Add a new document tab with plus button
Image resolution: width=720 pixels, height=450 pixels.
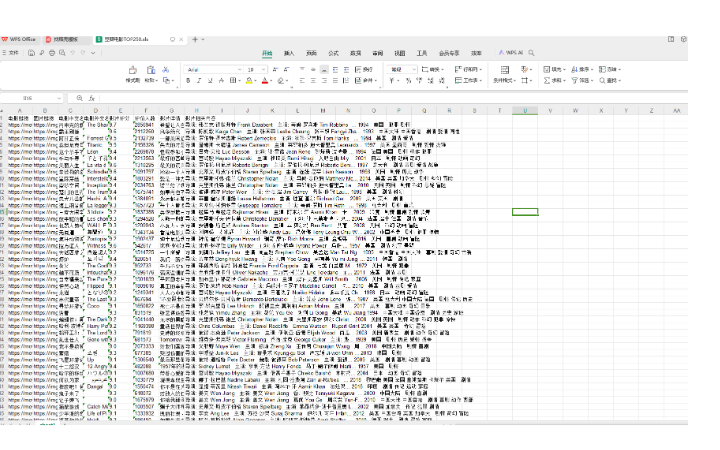click(195, 39)
